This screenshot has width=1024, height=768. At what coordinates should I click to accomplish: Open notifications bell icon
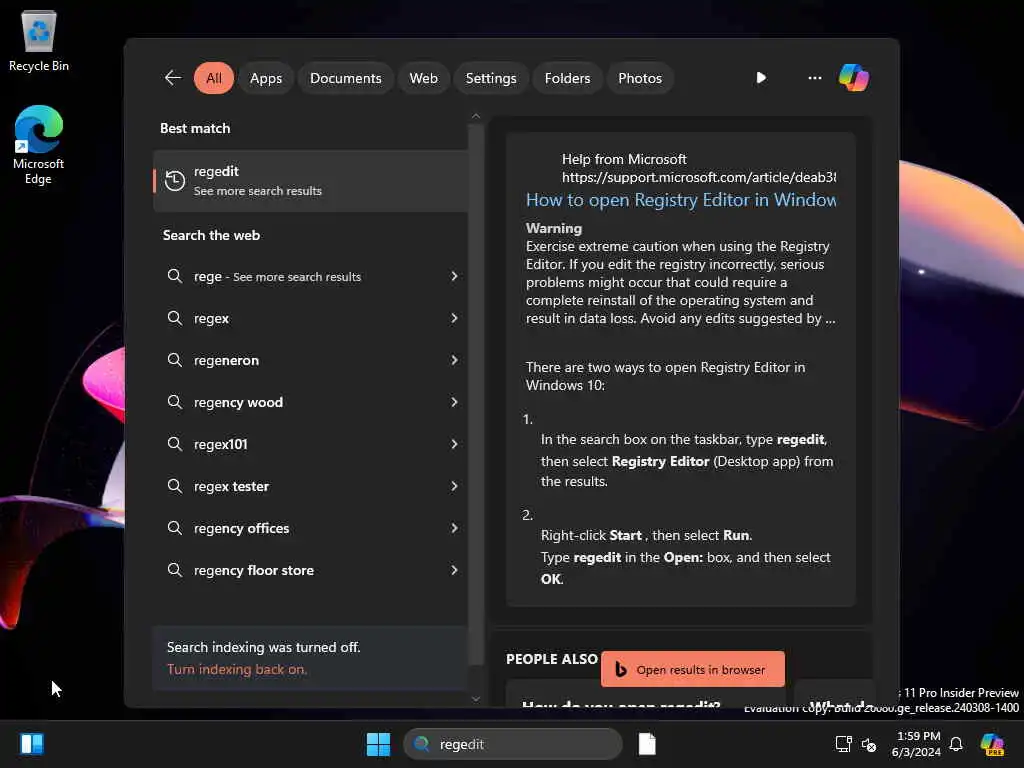coord(956,744)
